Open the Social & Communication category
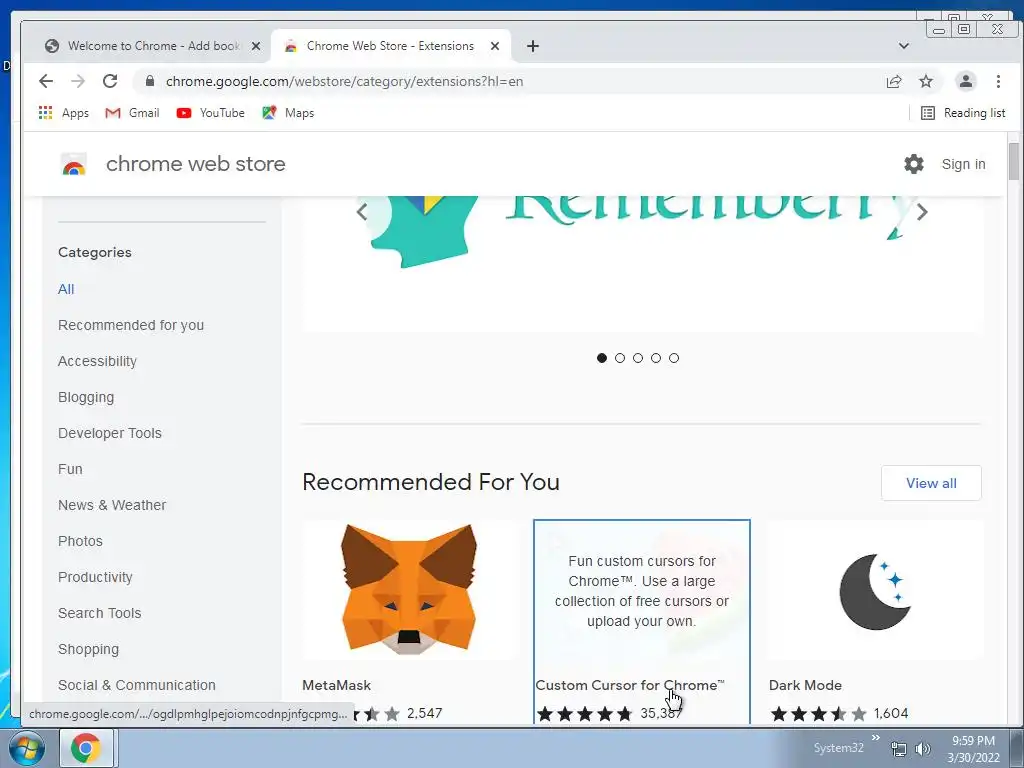Image resolution: width=1024 pixels, height=768 pixels. [x=136, y=685]
